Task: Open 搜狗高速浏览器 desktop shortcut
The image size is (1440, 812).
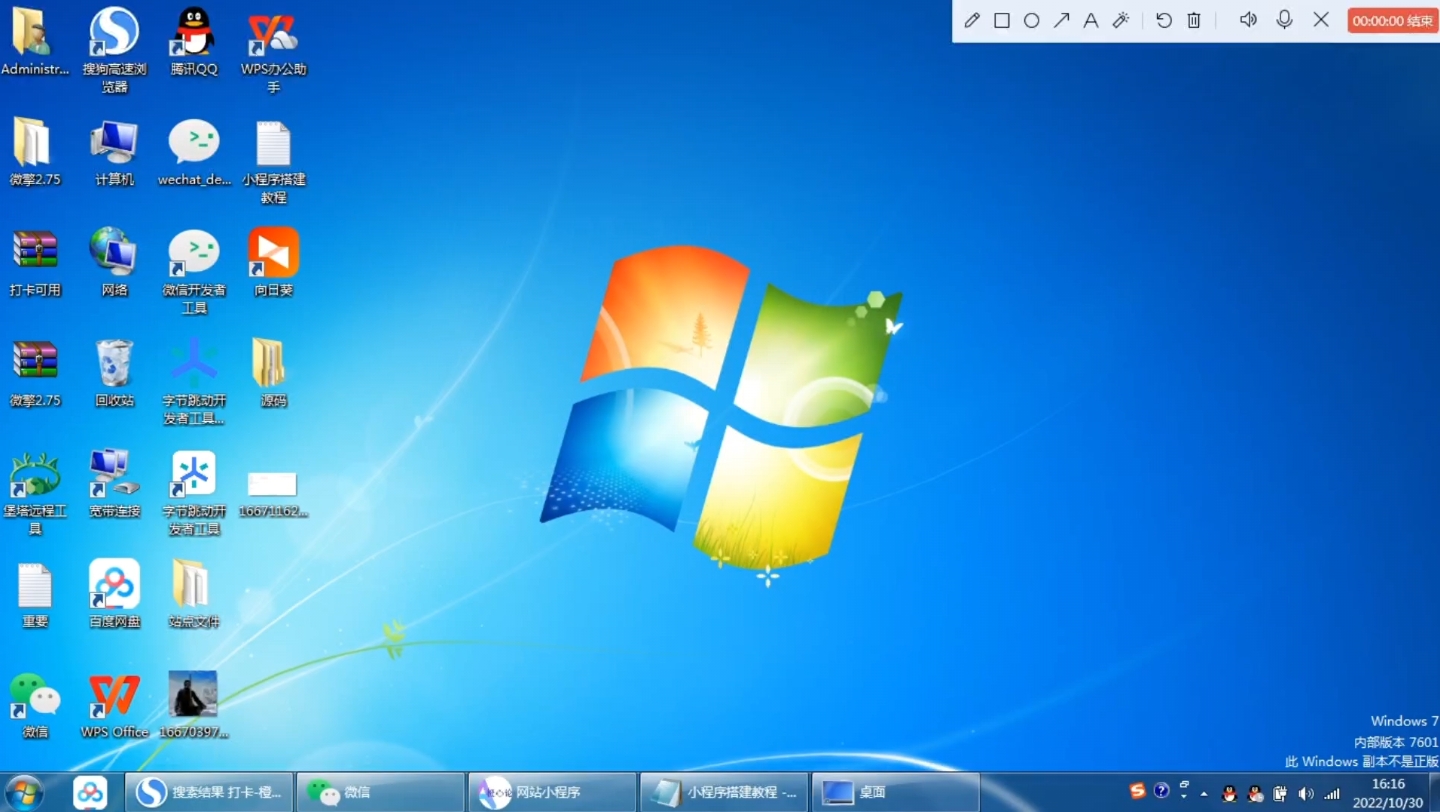Action: (x=114, y=51)
